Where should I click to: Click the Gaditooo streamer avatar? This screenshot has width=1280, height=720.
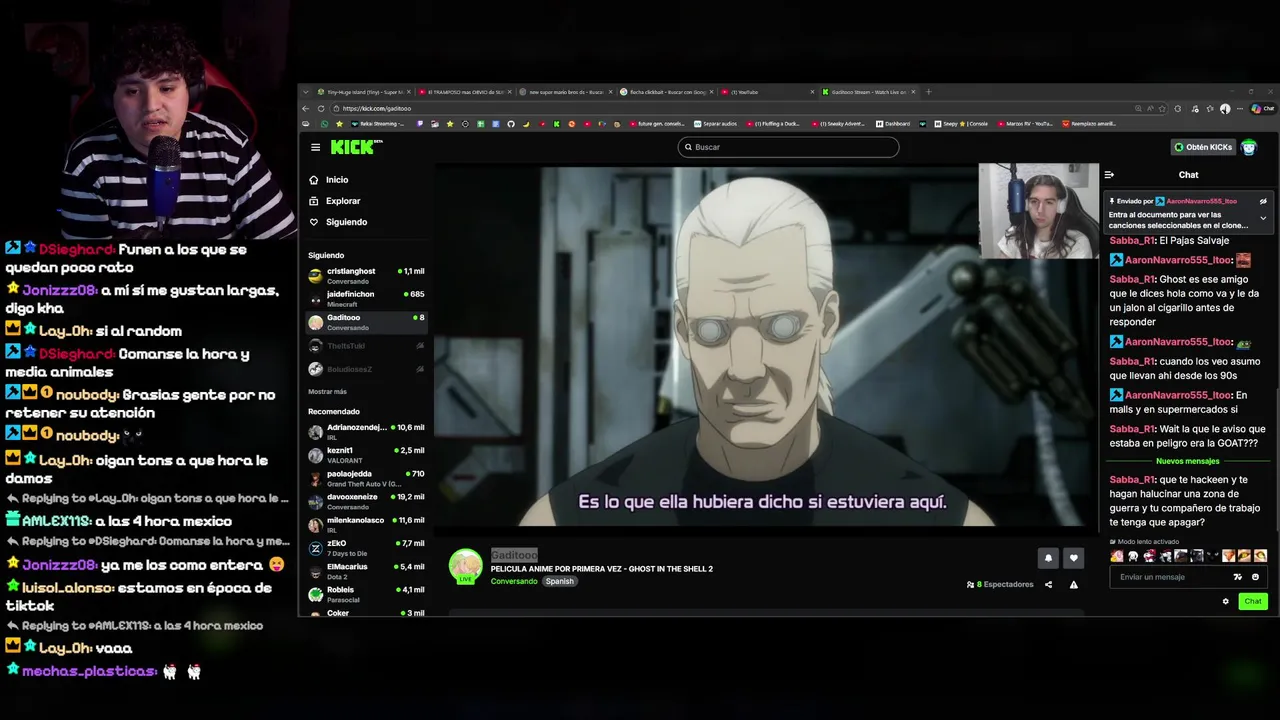click(x=465, y=565)
